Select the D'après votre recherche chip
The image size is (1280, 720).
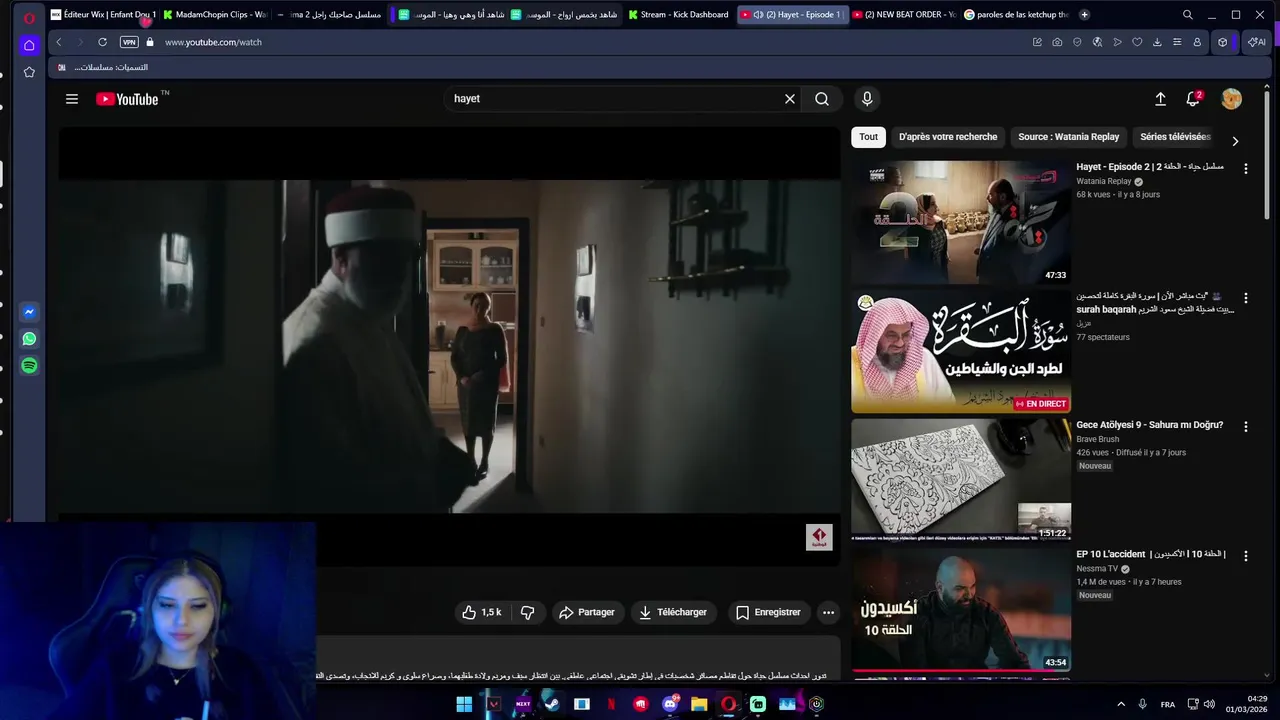click(948, 137)
